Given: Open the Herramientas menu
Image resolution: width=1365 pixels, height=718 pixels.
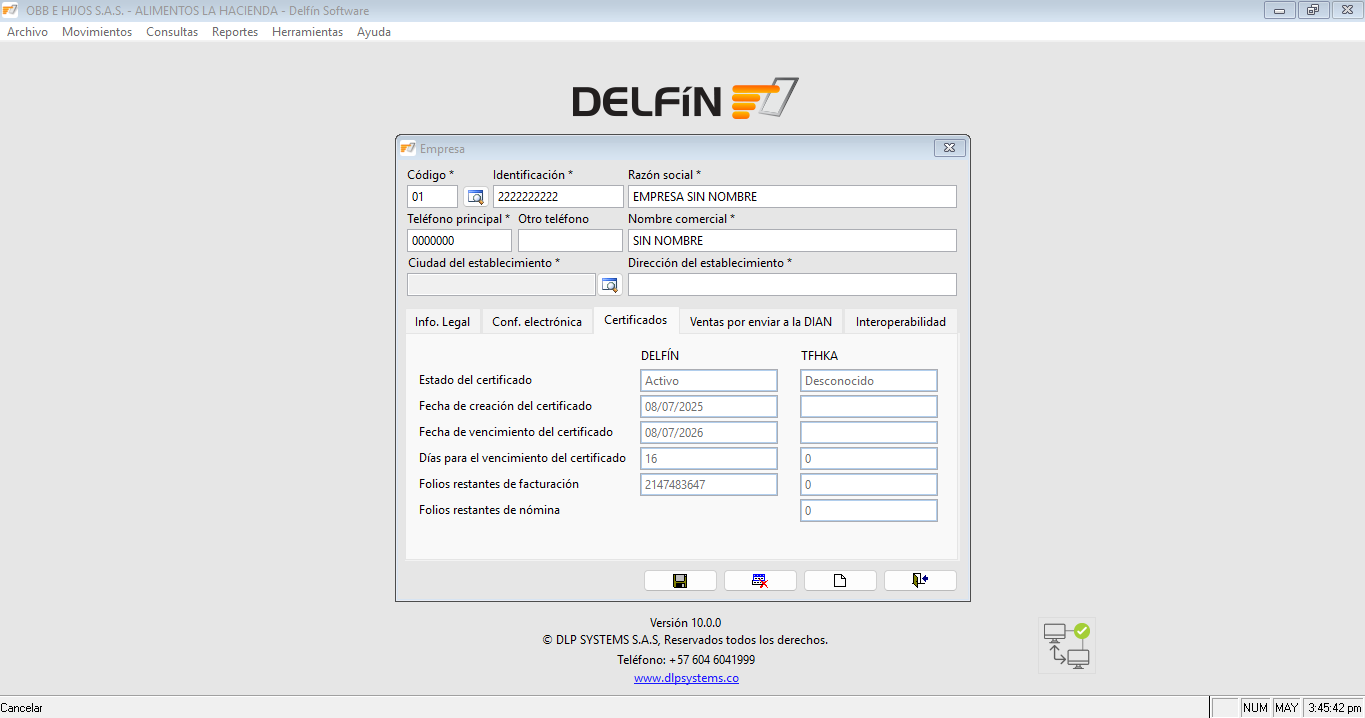Looking at the screenshot, I should click(x=307, y=32).
